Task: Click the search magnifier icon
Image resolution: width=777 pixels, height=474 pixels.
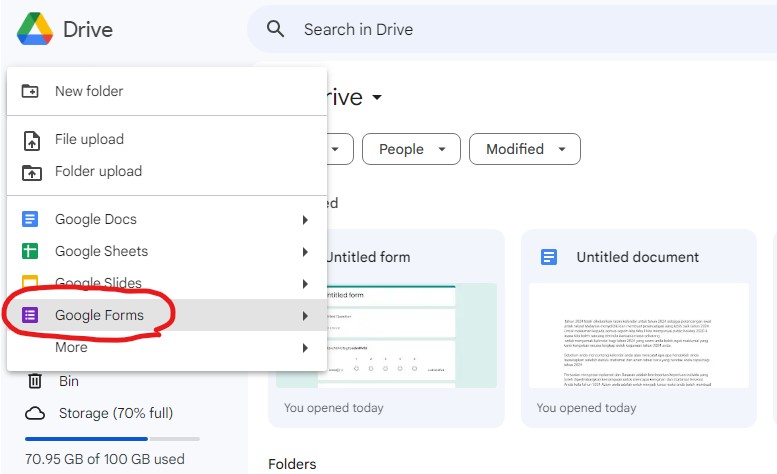Action: pyautogui.click(x=276, y=29)
